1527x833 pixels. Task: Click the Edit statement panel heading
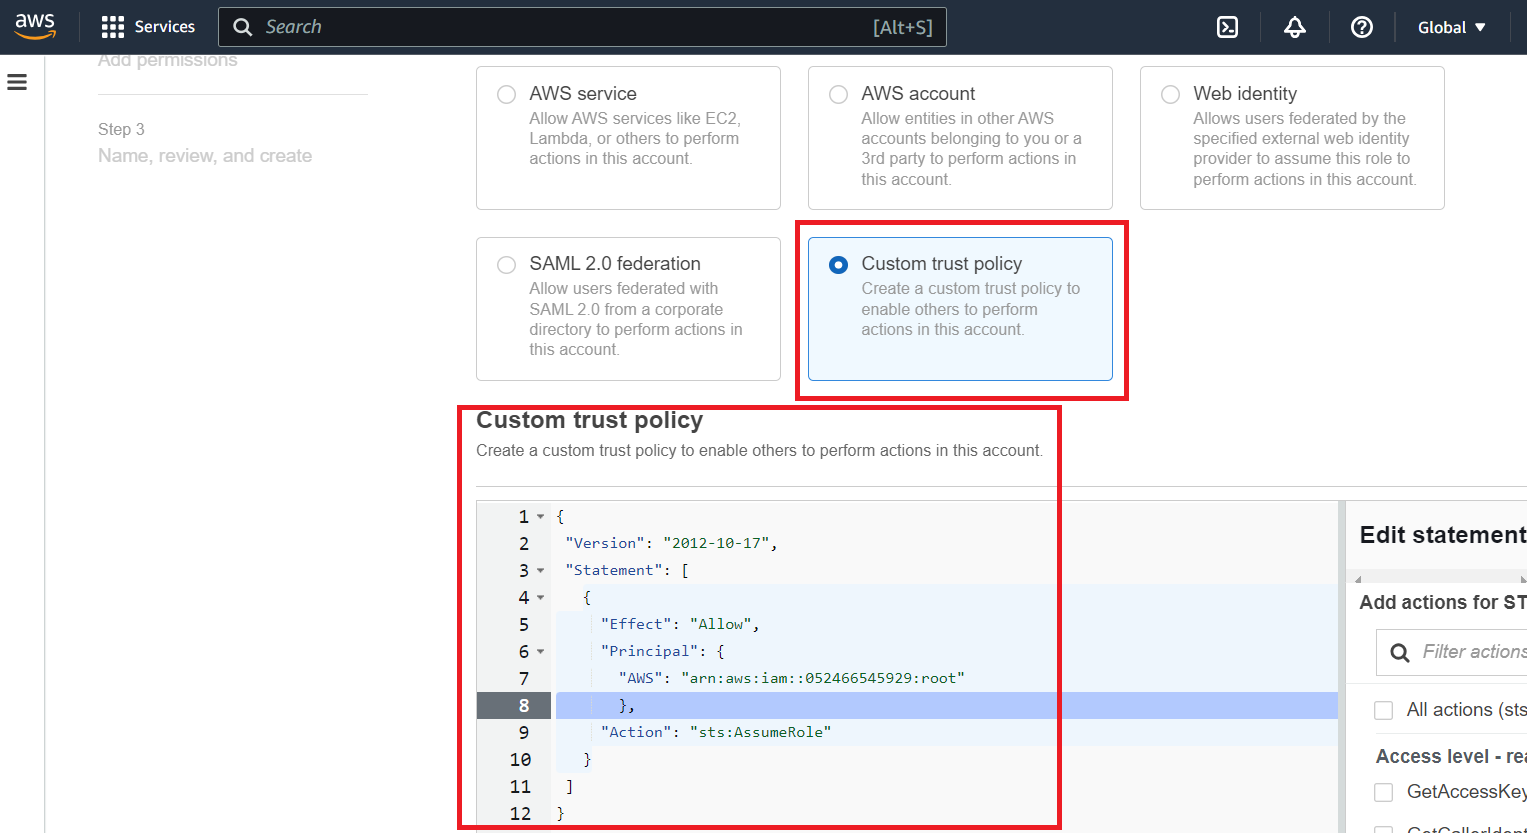click(x=1443, y=535)
